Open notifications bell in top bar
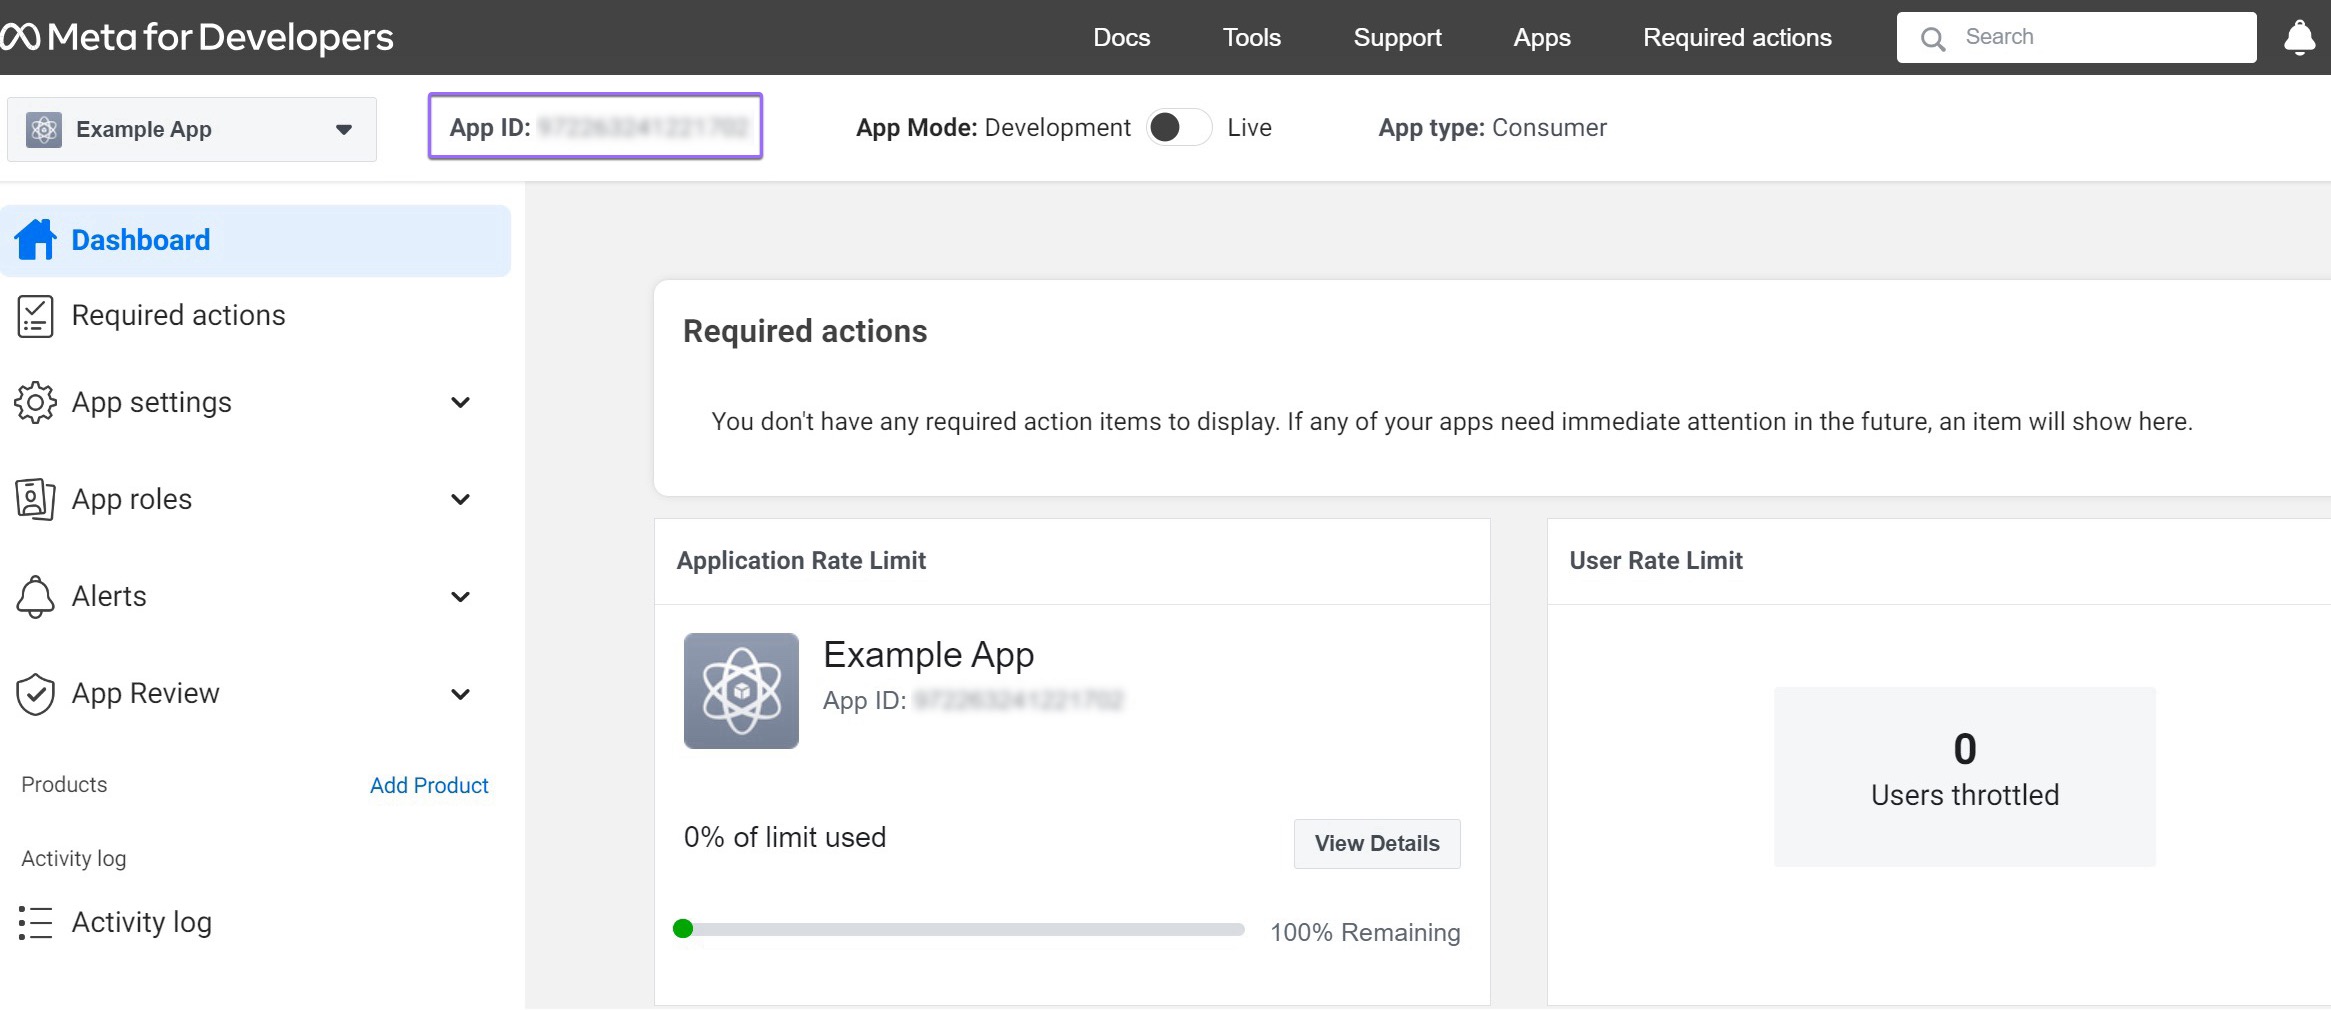This screenshot has height=1010, width=2331. [2299, 38]
